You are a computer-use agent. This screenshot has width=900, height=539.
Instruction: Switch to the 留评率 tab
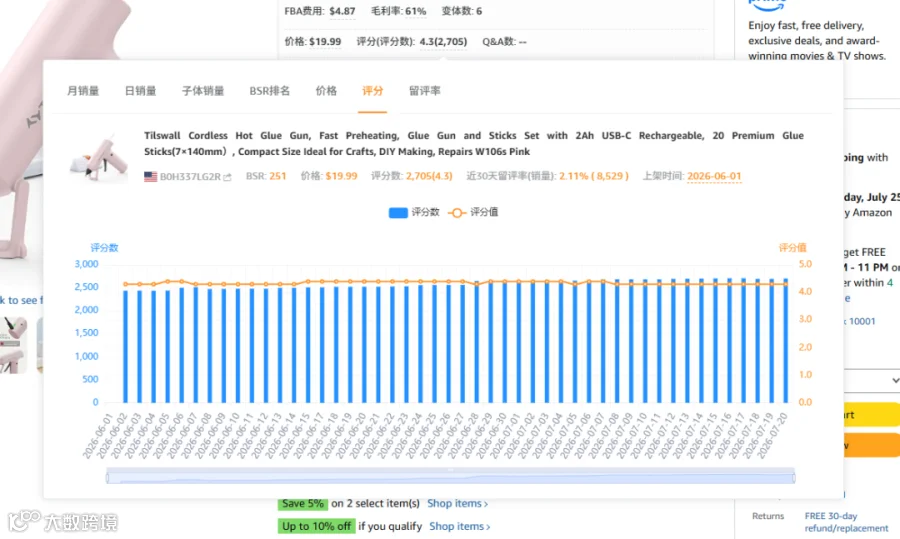pos(424,91)
